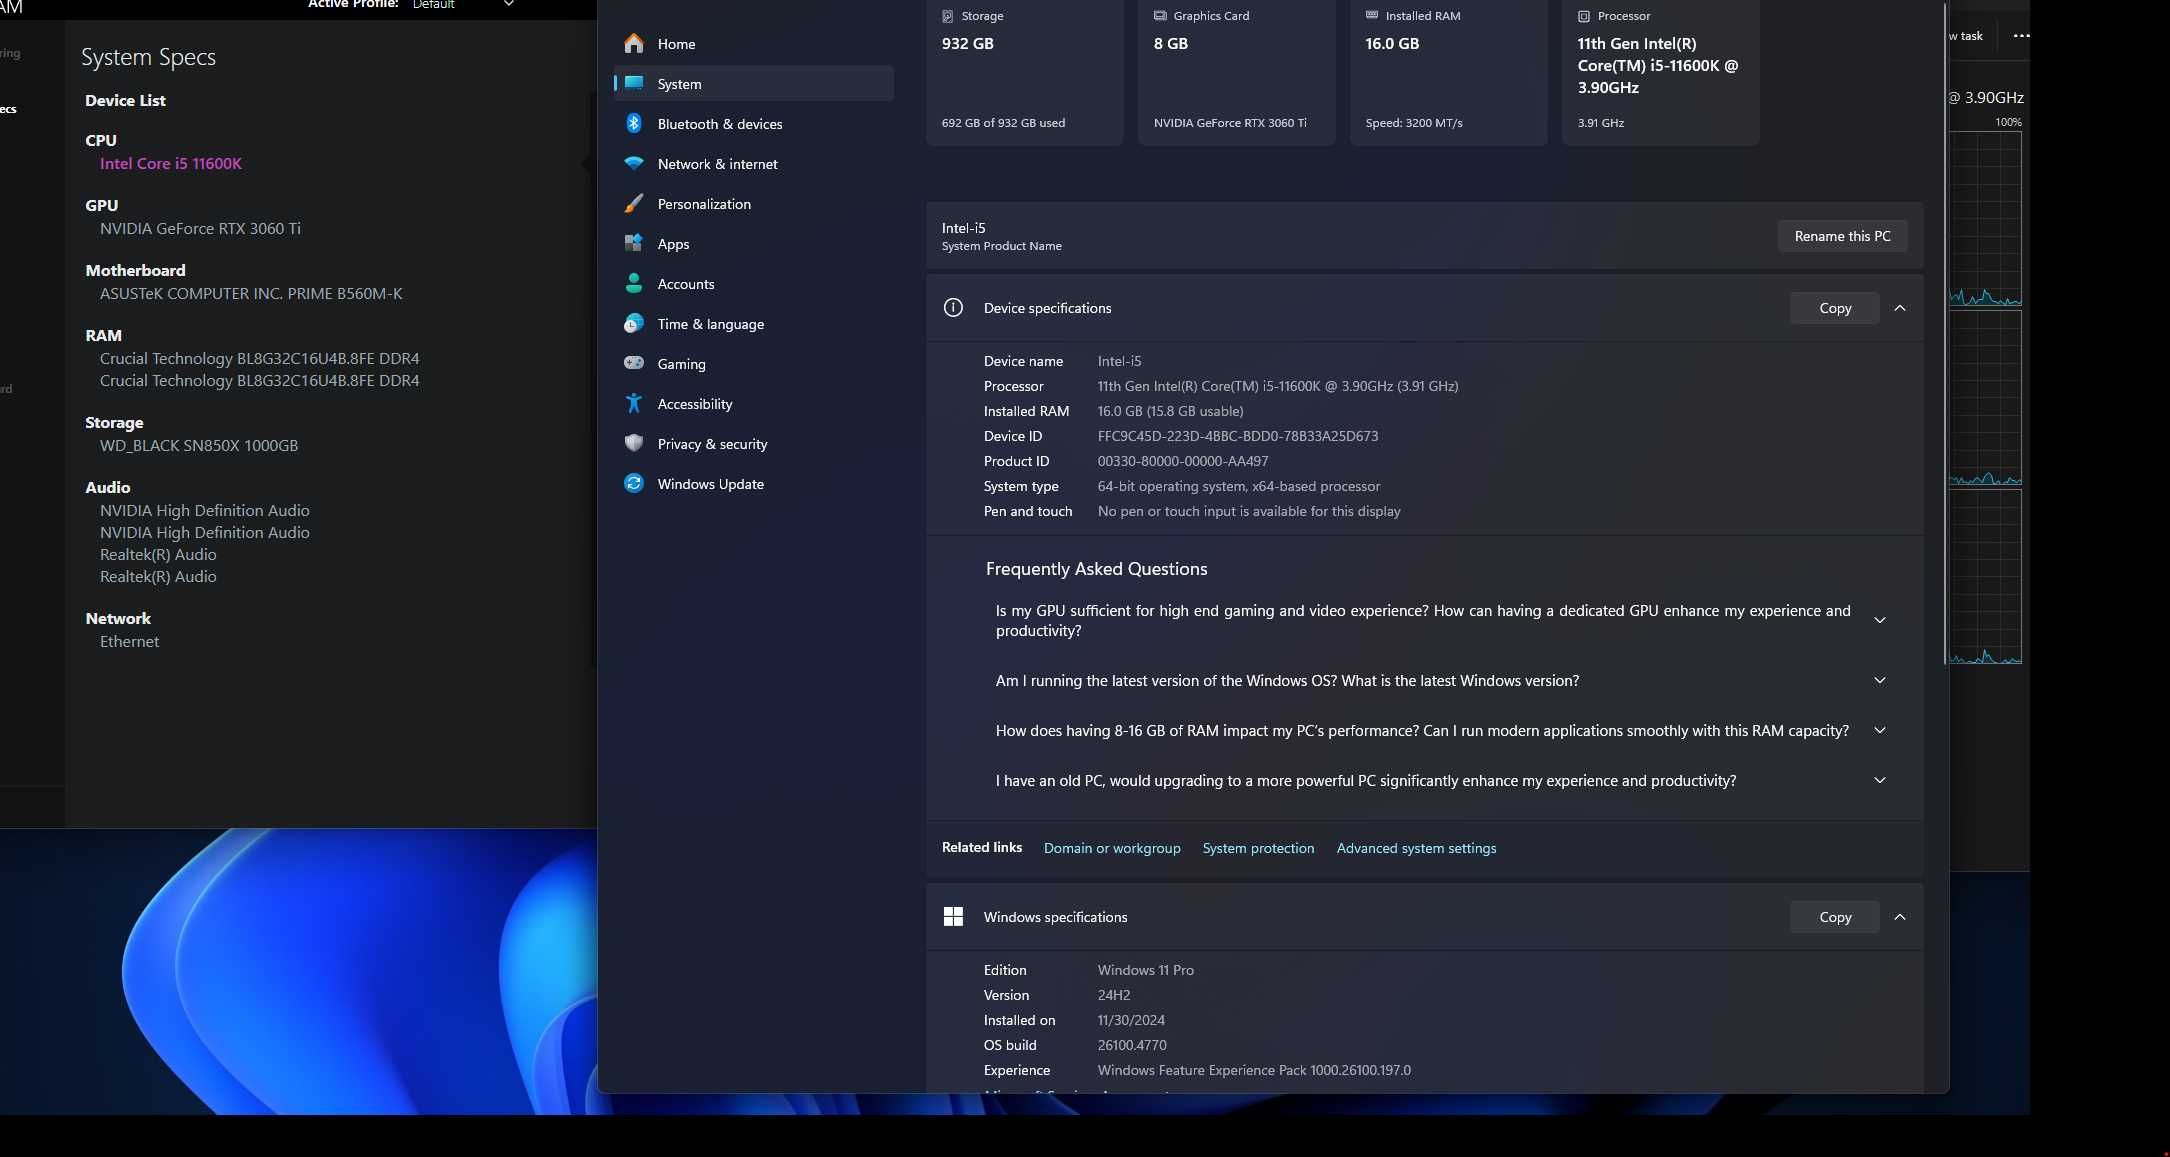Click the Device ID value
2170x1157 pixels.
point(1238,436)
